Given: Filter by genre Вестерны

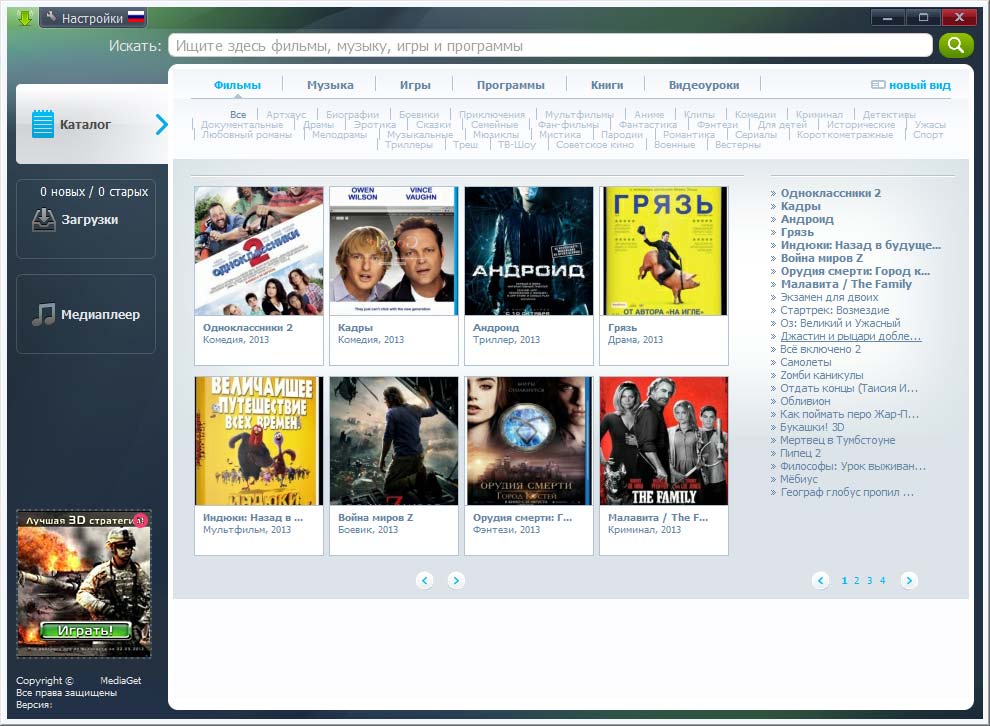Looking at the screenshot, I should 737,145.
